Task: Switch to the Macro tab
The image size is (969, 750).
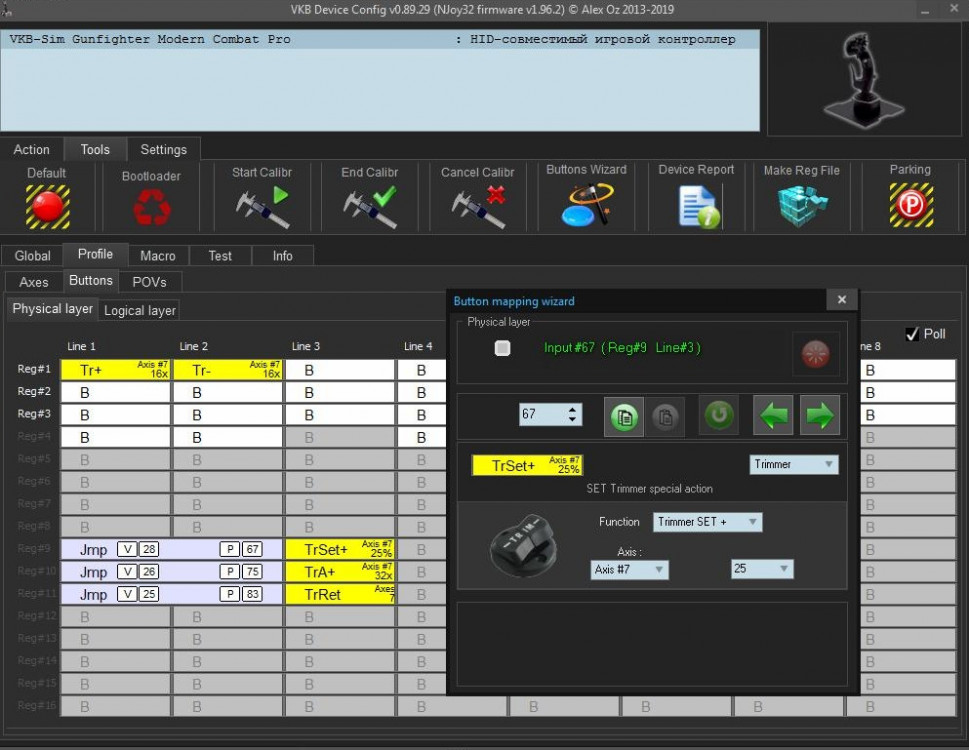Action: 158,256
